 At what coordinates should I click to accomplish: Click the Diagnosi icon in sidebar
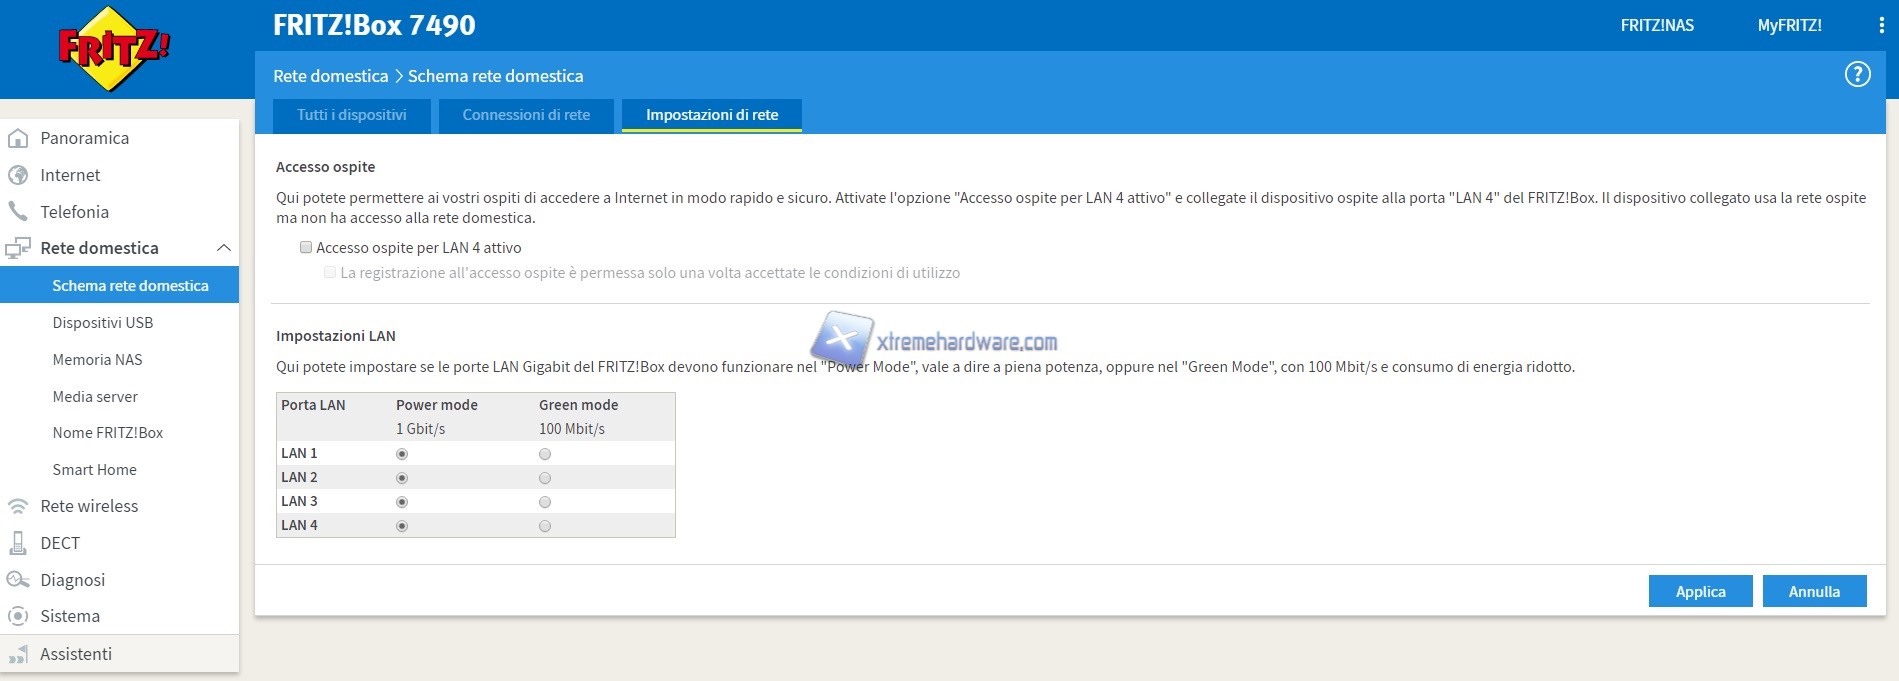click(x=18, y=580)
